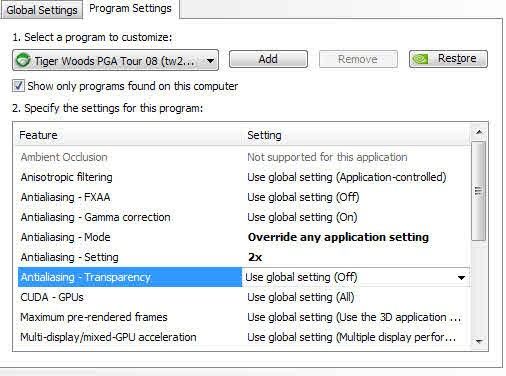This screenshot has width=506, height=376.
Task: Click the vertical scrollbar thumb of the feature list
Action: [x=479, y=191]
